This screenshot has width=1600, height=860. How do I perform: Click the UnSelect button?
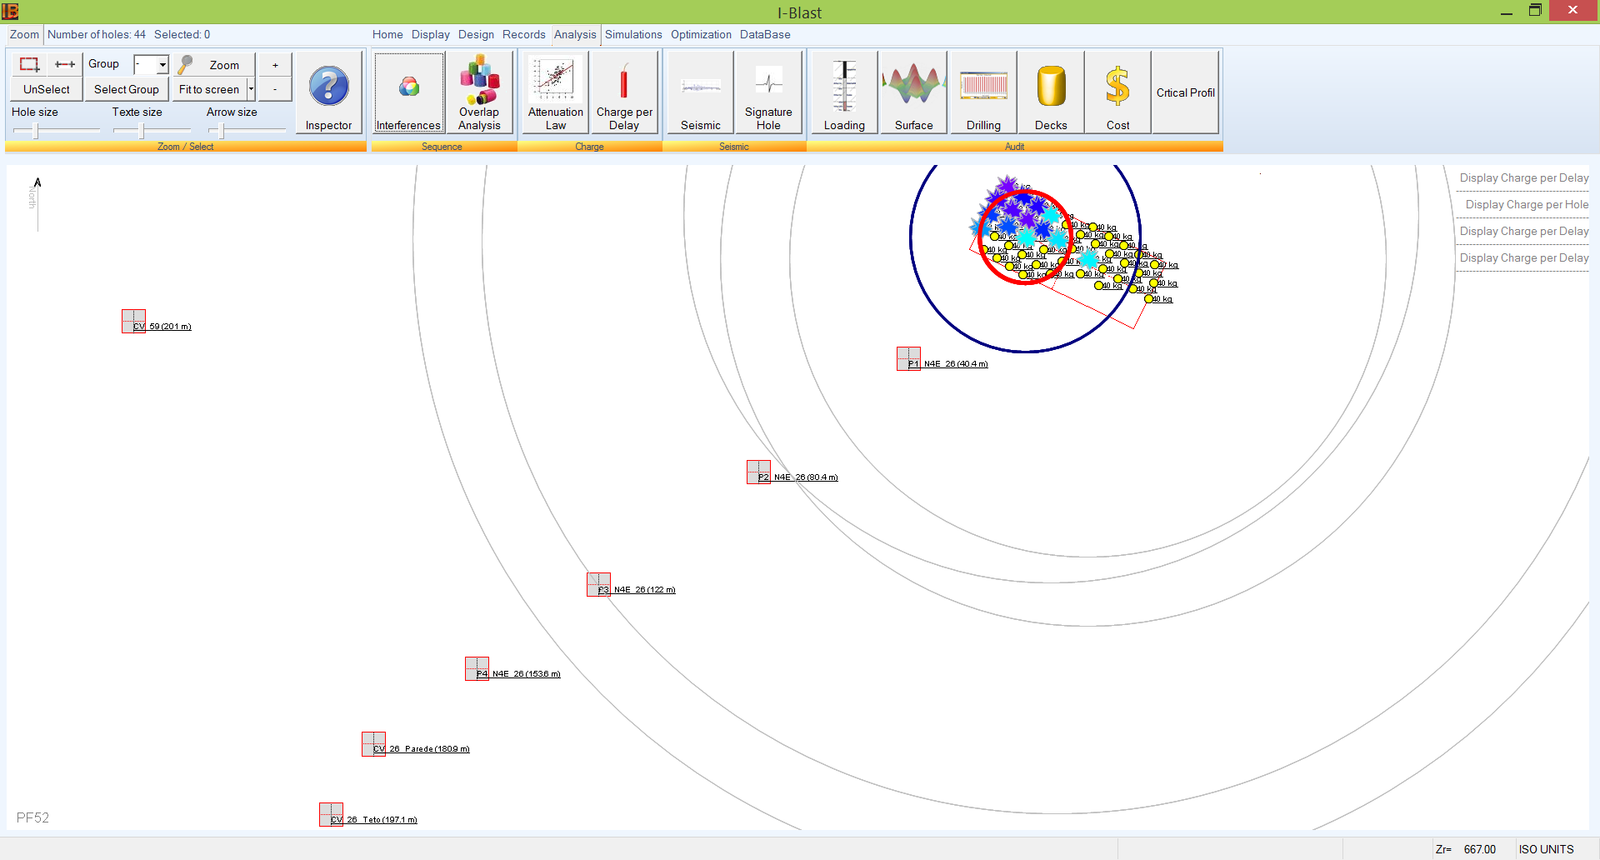[47, 89]
